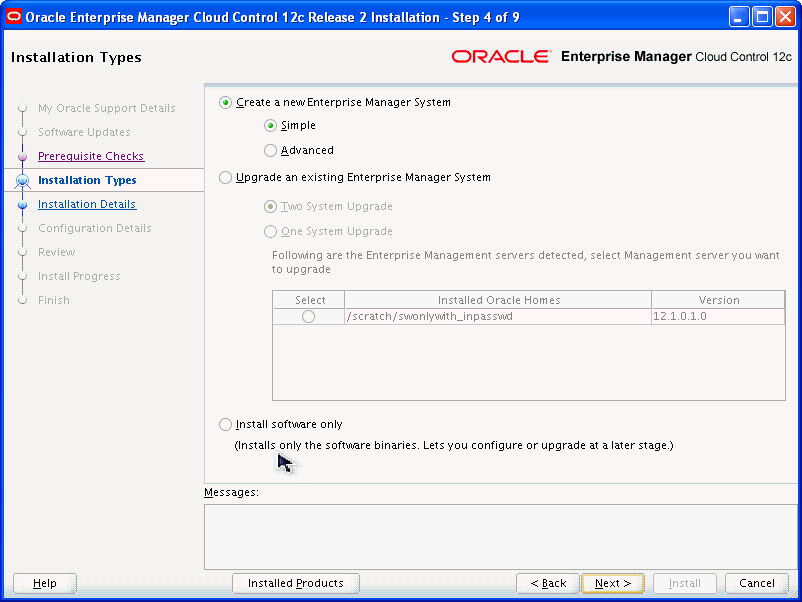Click the Prerequisite Checks step marker dot
This screenshot has height=602, width=802.
point(23,157)
